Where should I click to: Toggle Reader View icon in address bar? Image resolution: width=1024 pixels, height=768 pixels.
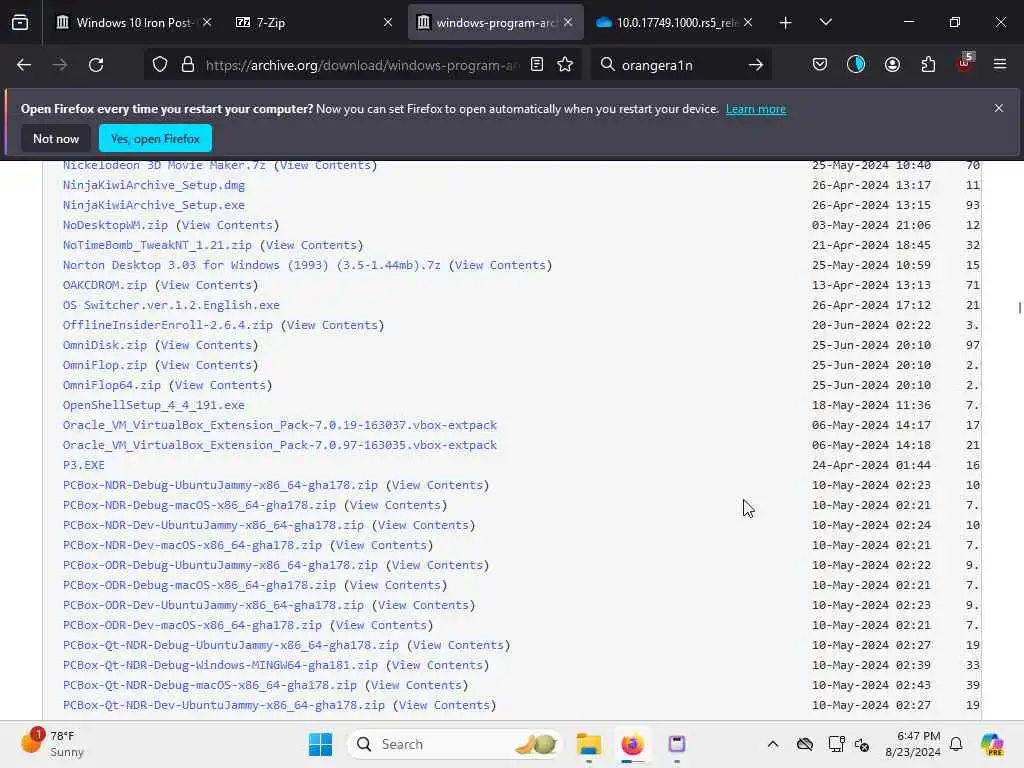click(x=537, y=65)
